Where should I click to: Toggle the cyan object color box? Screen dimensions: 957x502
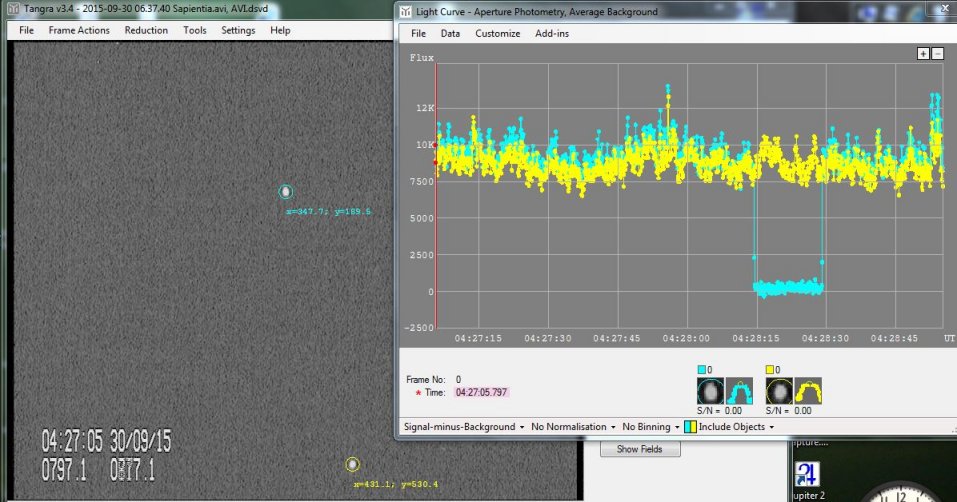click(x=701, y=369)
